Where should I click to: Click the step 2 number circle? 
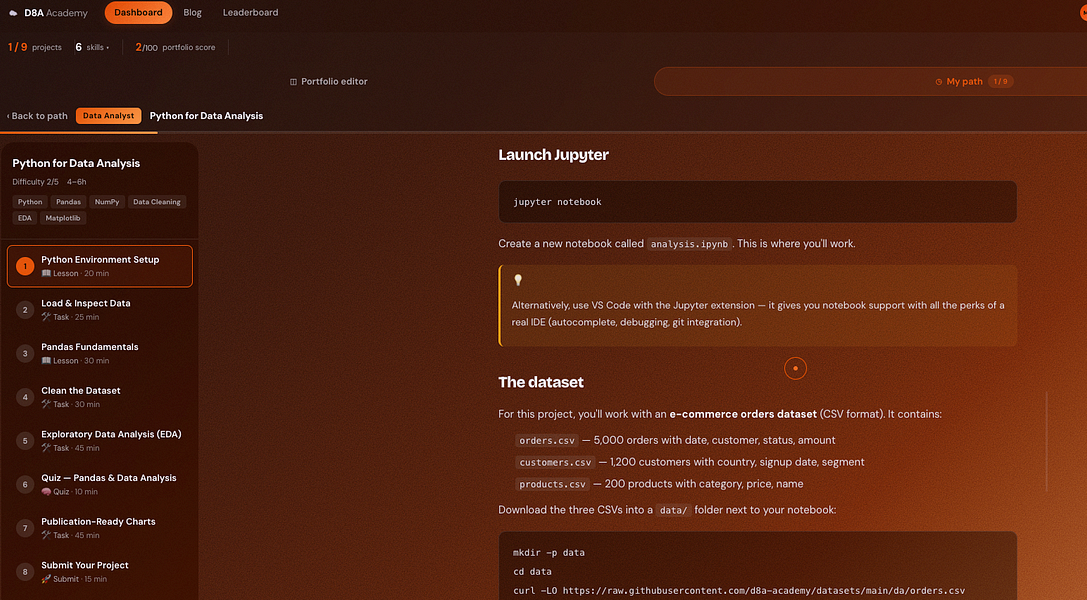(x=25, y=310)
